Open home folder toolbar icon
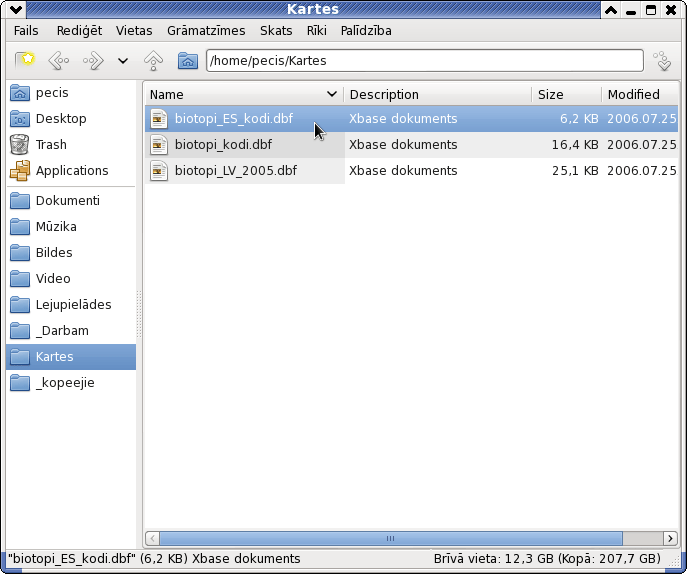Viewport: 687px width, 574px height. click(188, 60)
